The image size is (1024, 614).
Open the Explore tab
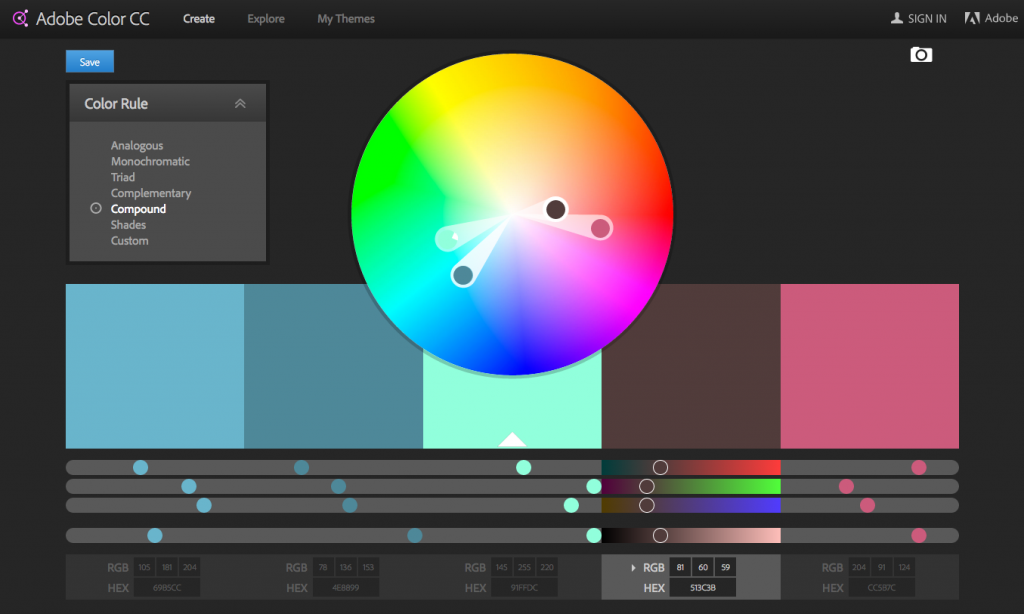pos(266,19)
